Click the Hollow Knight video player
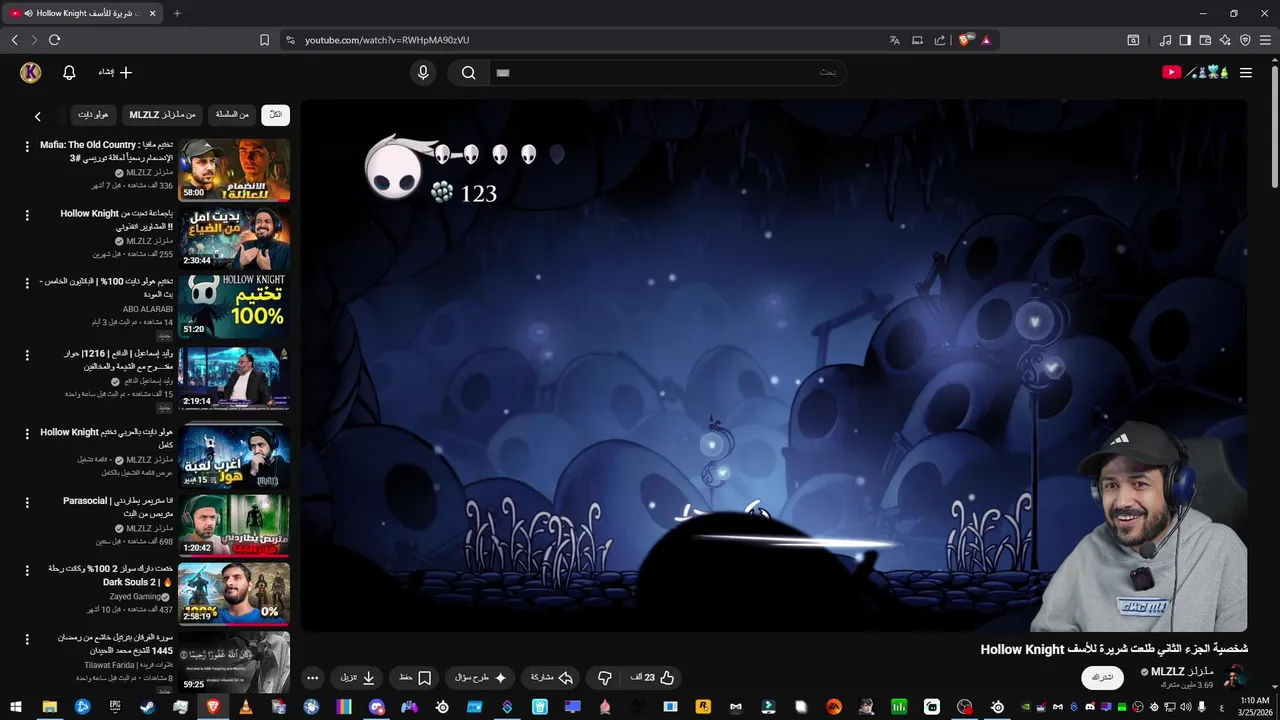 point(774,365)
